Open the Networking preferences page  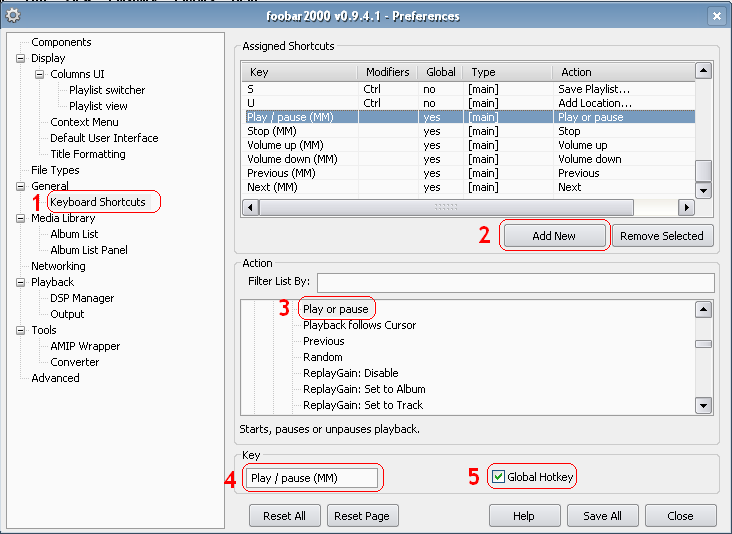click(x=58, y=266)
